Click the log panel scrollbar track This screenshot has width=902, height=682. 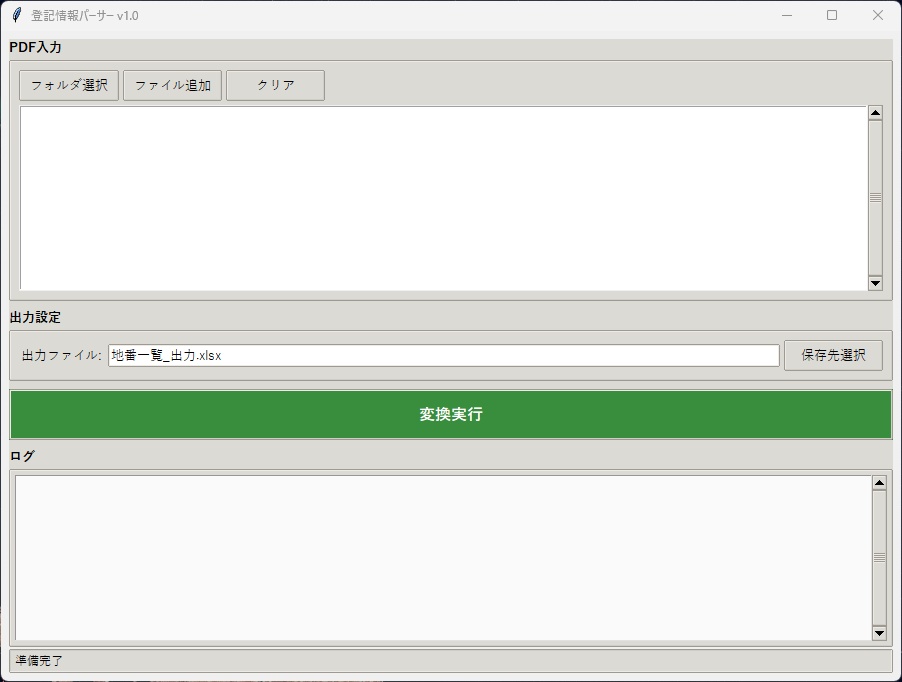(877, 556)
